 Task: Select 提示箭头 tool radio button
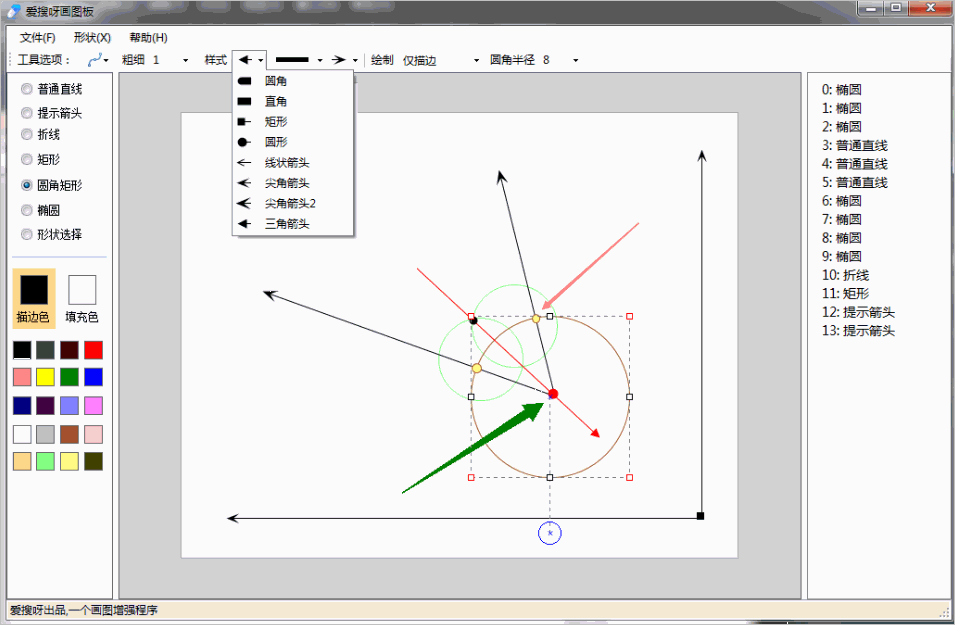27,113
